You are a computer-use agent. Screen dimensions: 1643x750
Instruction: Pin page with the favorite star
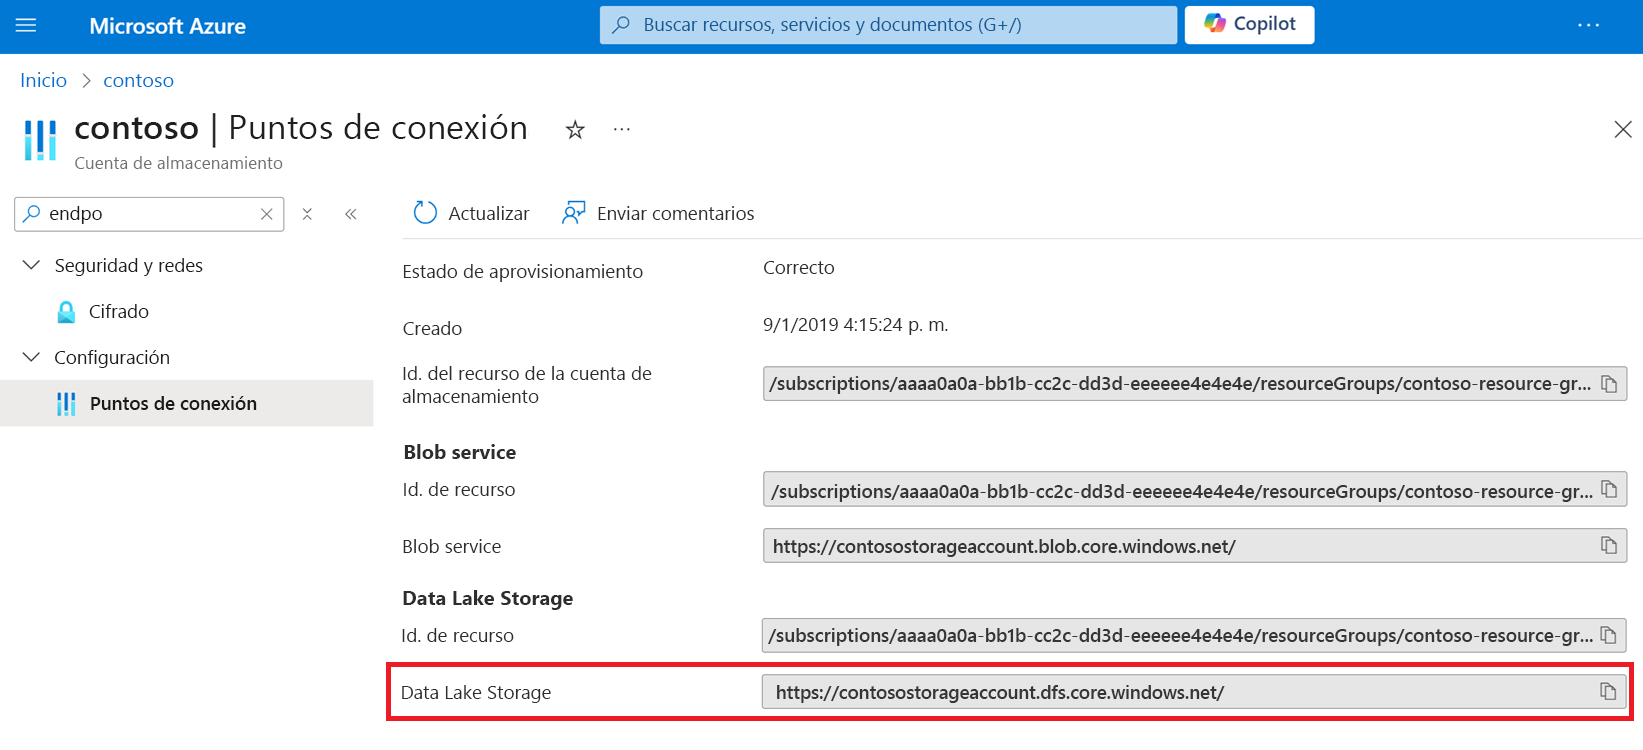point(575,130)
